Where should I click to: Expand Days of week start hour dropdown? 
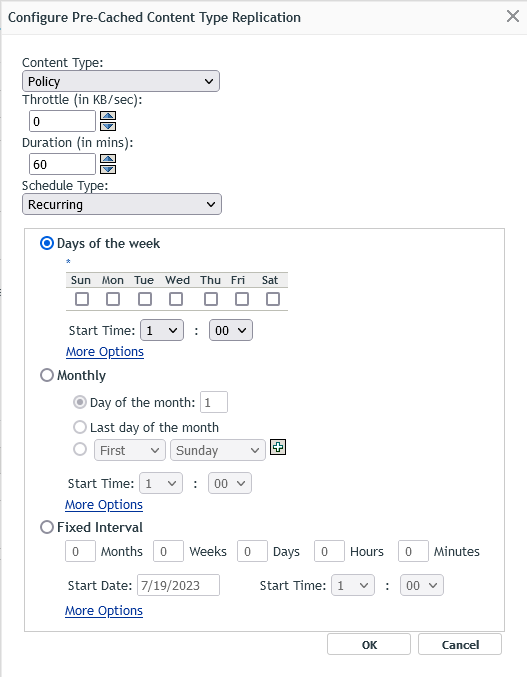162,330
